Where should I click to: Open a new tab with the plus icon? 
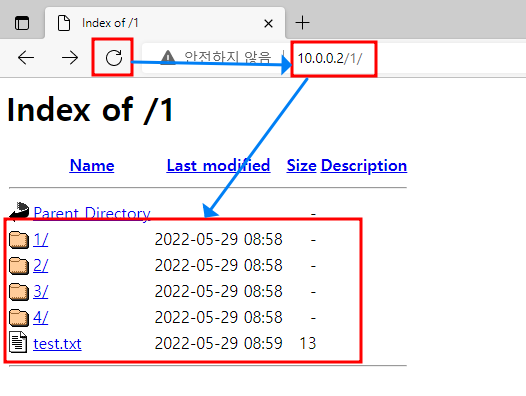point(302,23)
